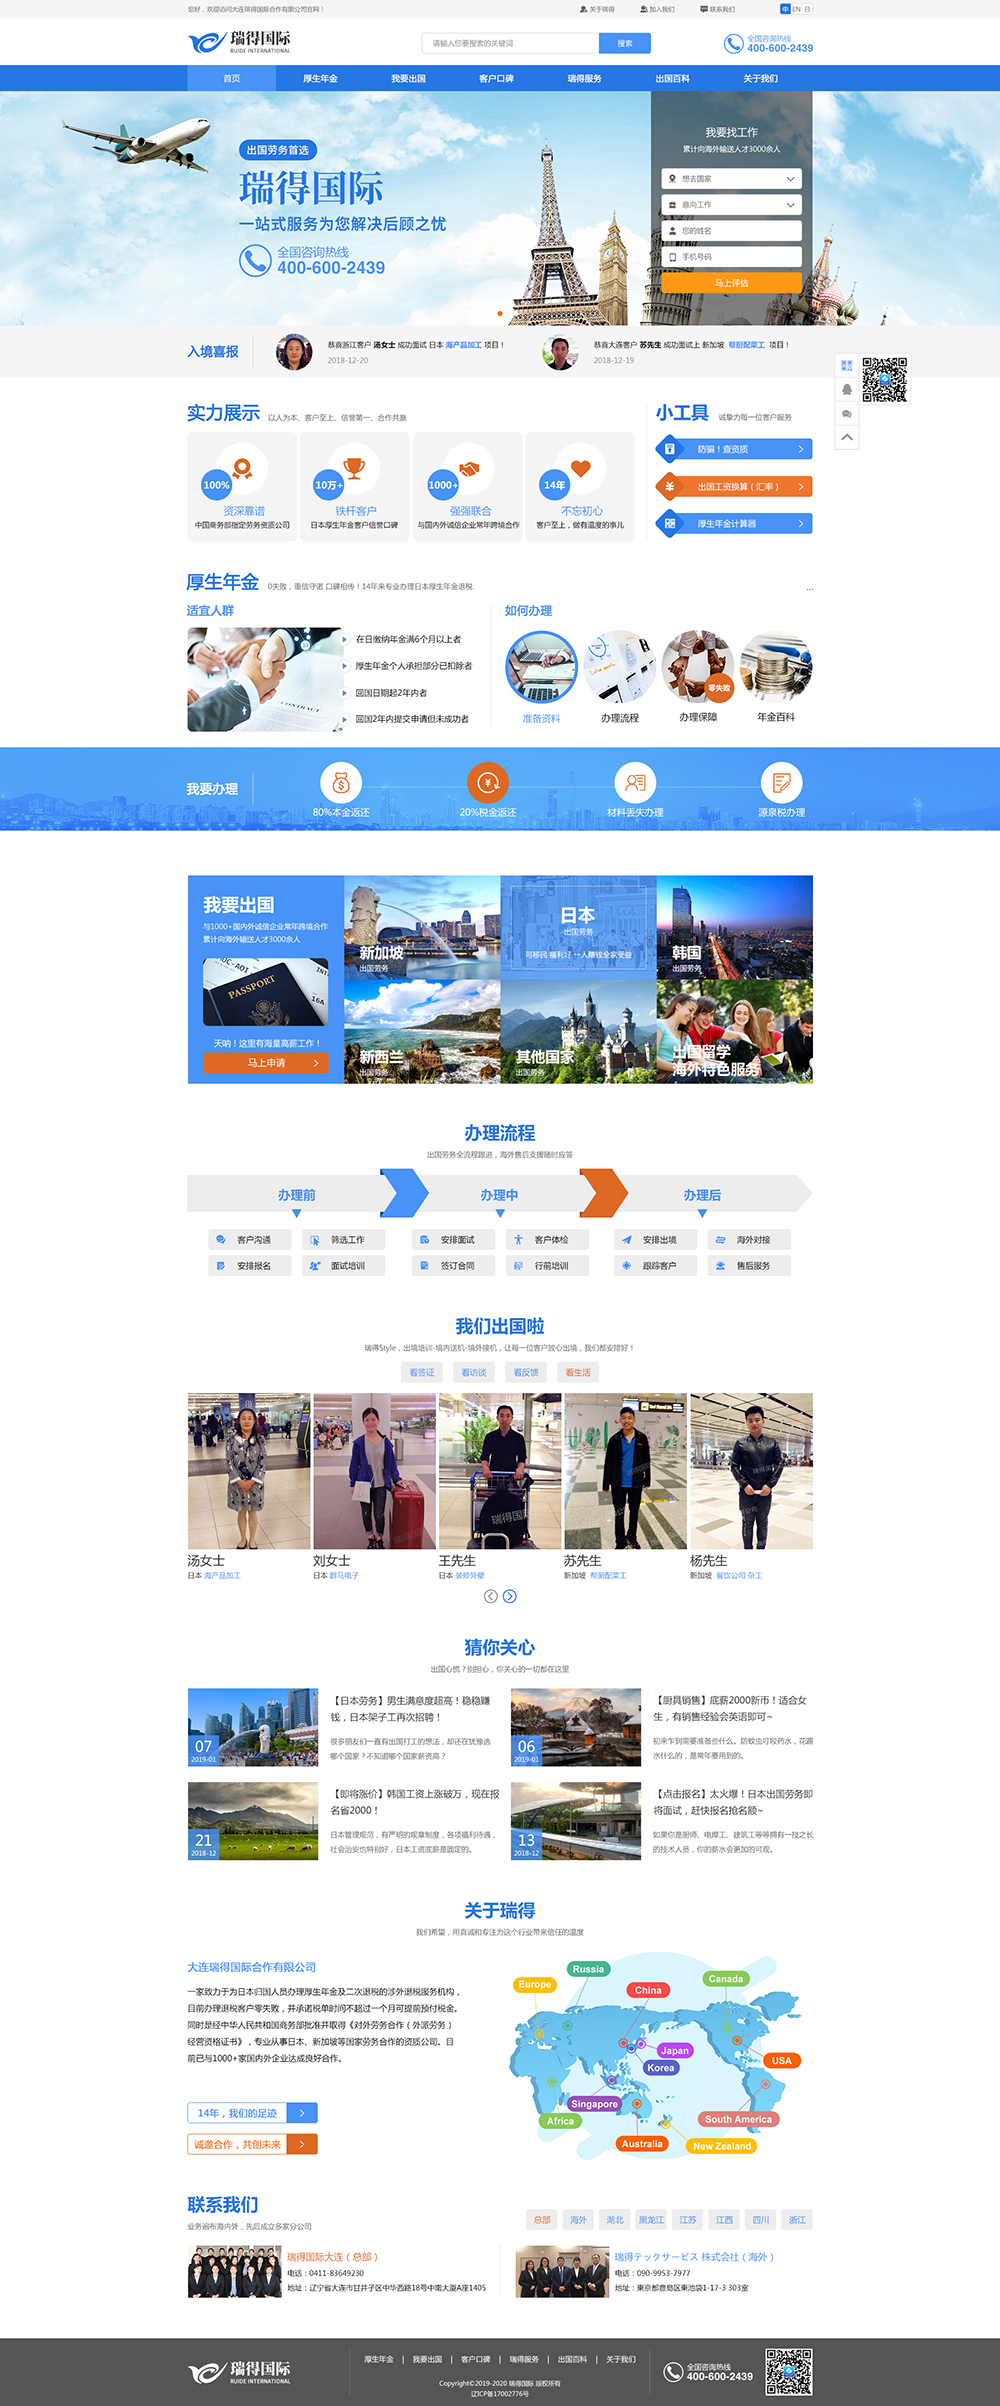
Task: Switch site language to 日
Action: point(808,9)
